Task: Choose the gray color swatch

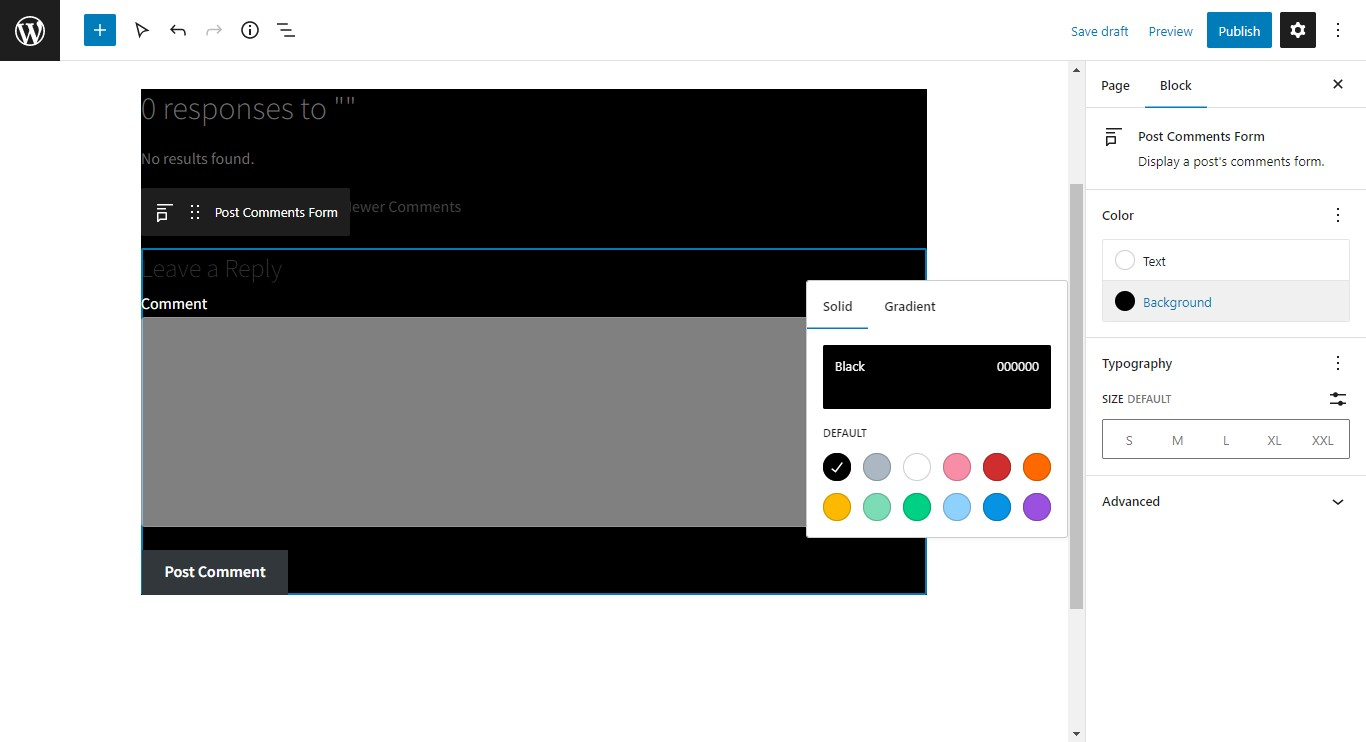Action: click(877, 467)
